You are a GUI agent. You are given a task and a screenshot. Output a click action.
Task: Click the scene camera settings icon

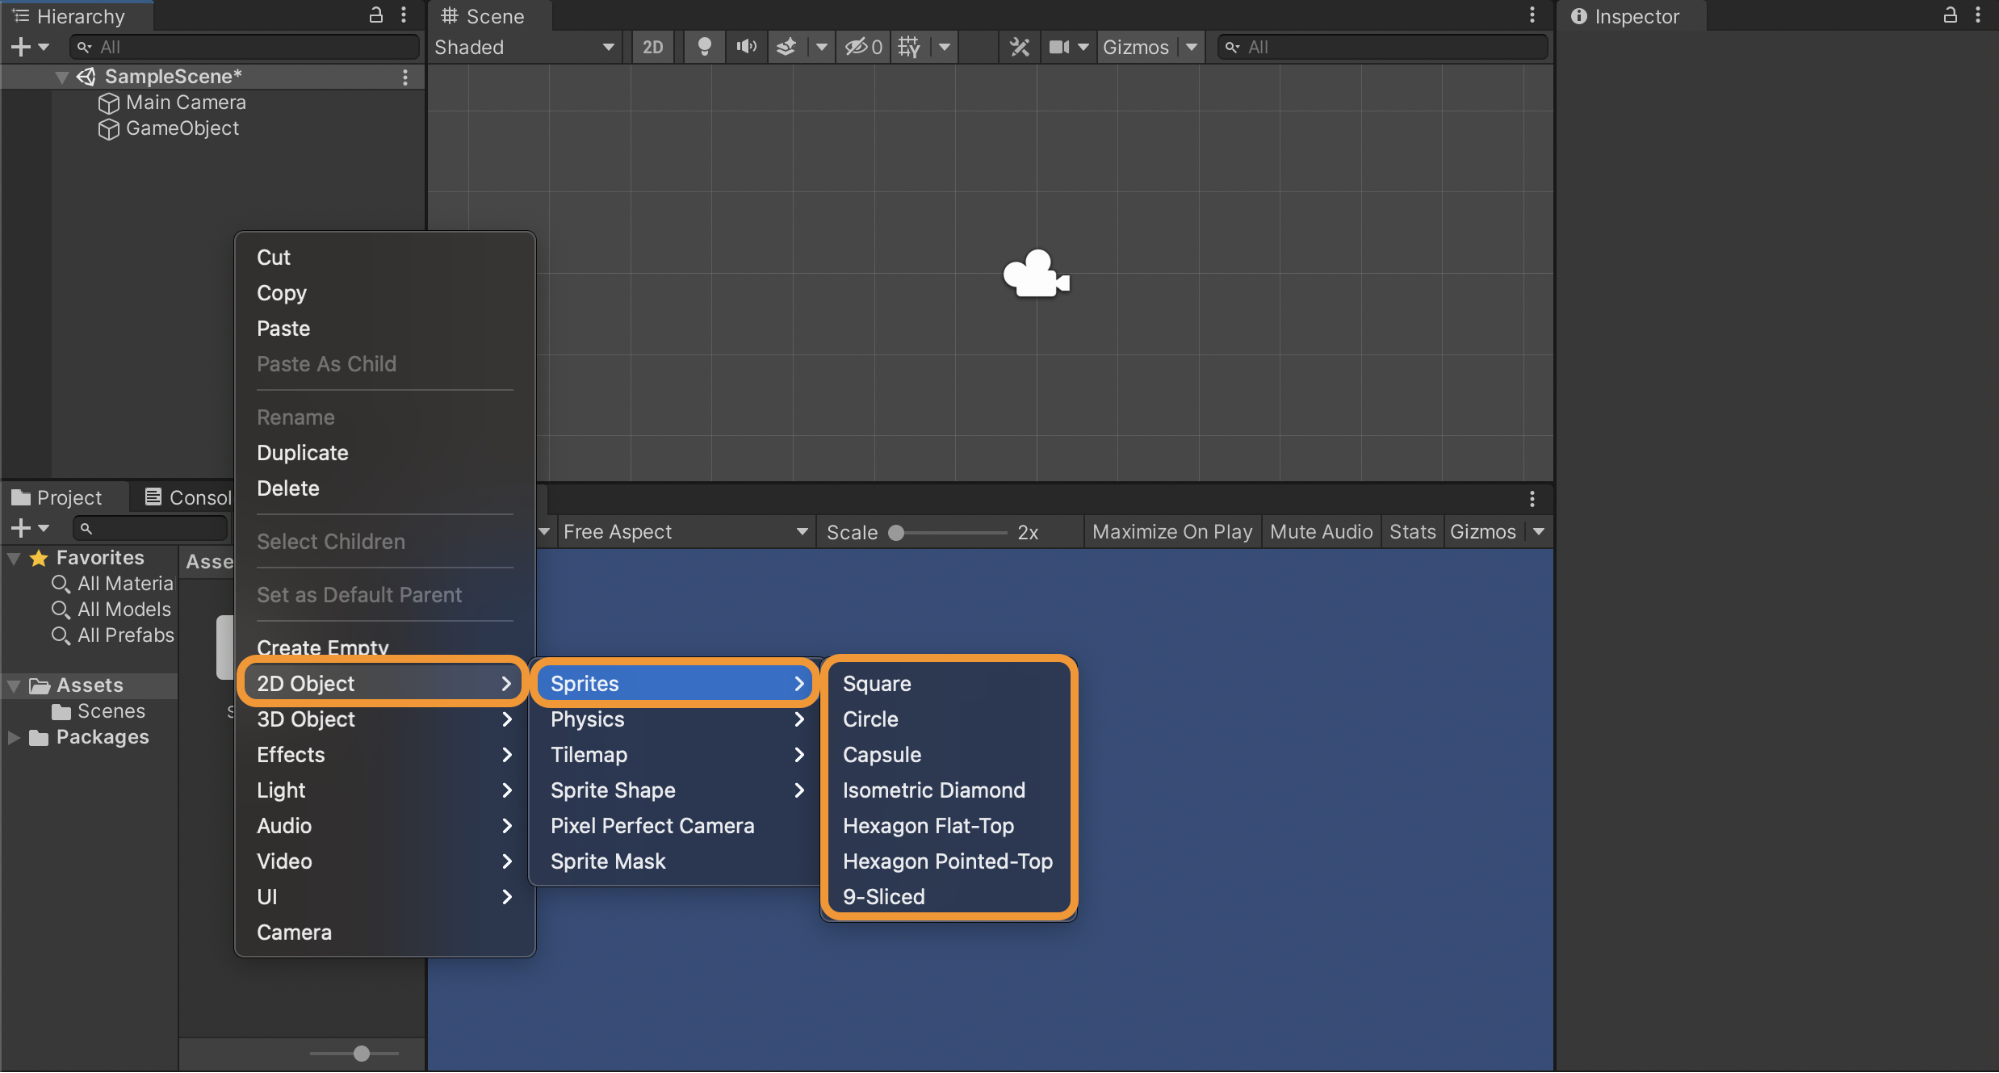(1059, 47)
